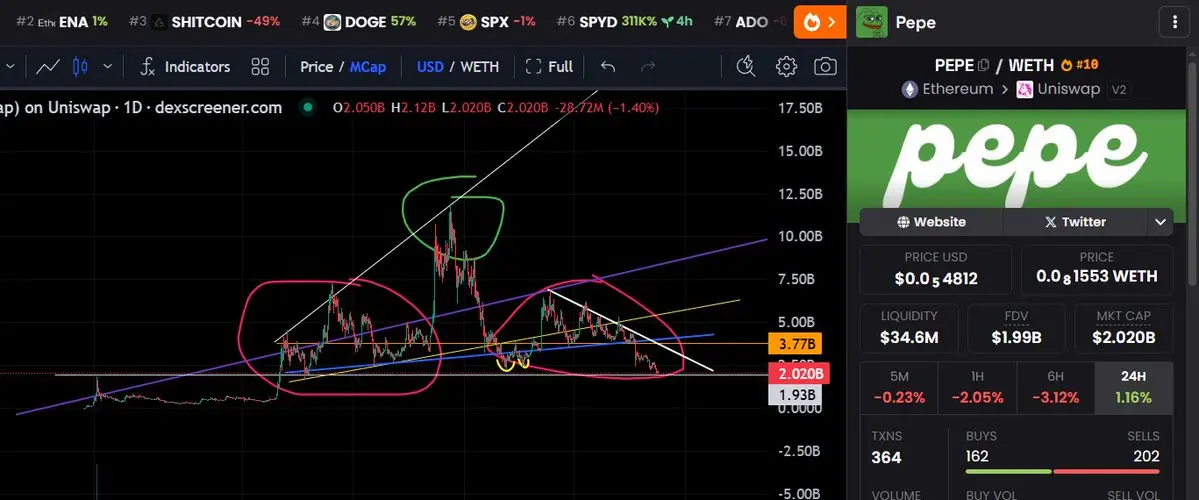The height and width of the screenshot is (500, 1199).
Task: Open trending token #5 SPX
Action: (486, 21)
